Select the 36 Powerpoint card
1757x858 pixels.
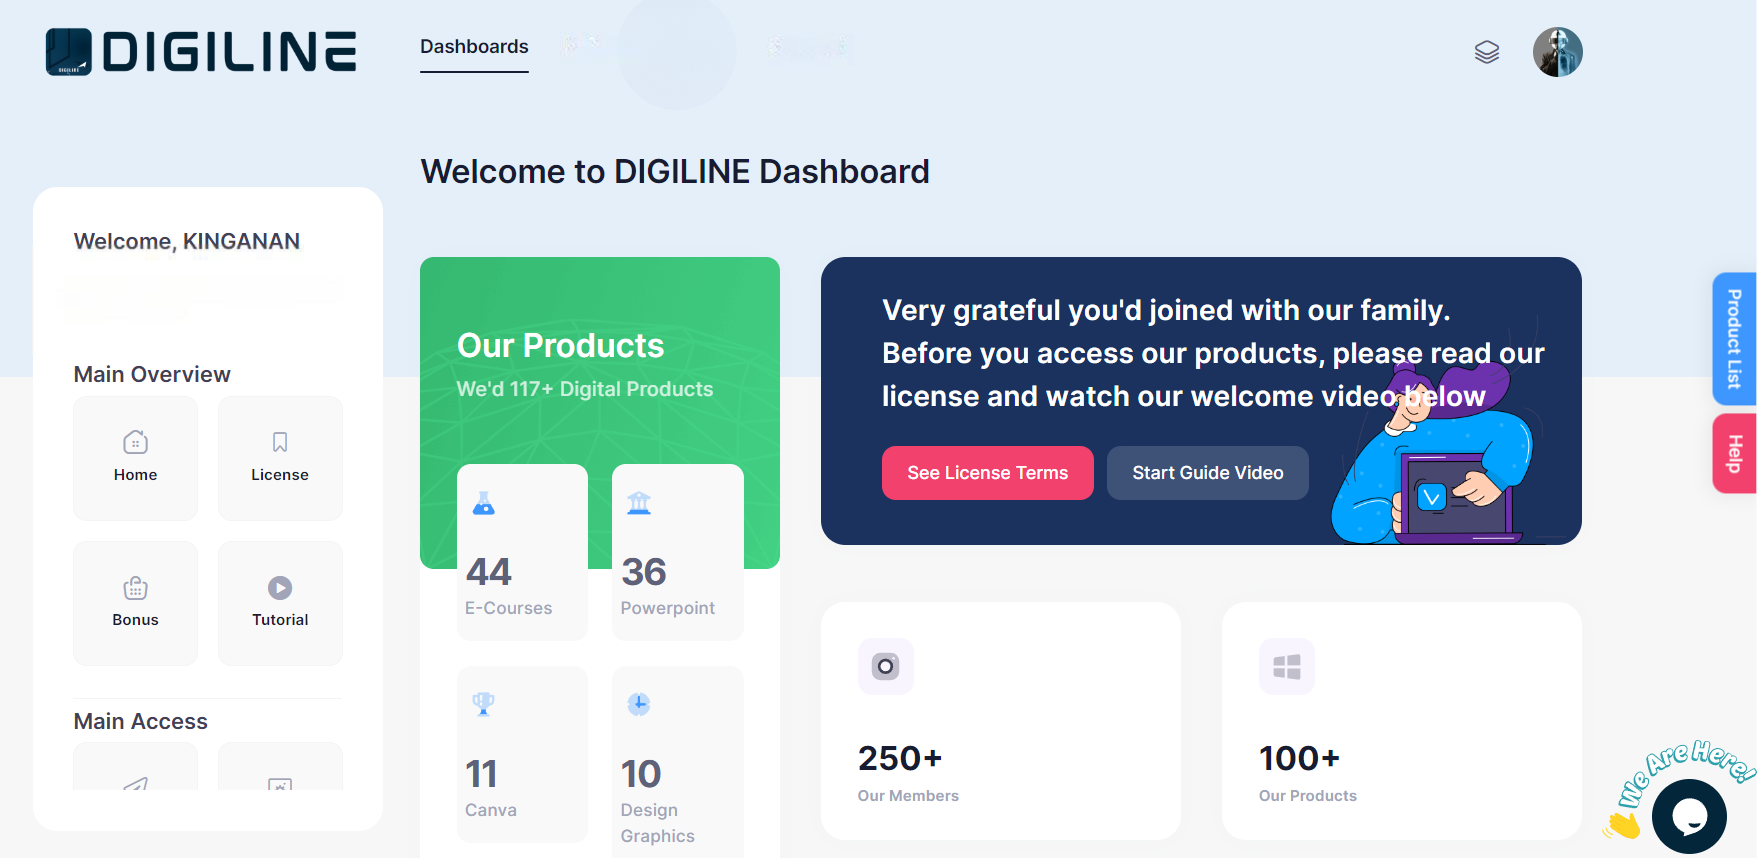pos(677,552)
